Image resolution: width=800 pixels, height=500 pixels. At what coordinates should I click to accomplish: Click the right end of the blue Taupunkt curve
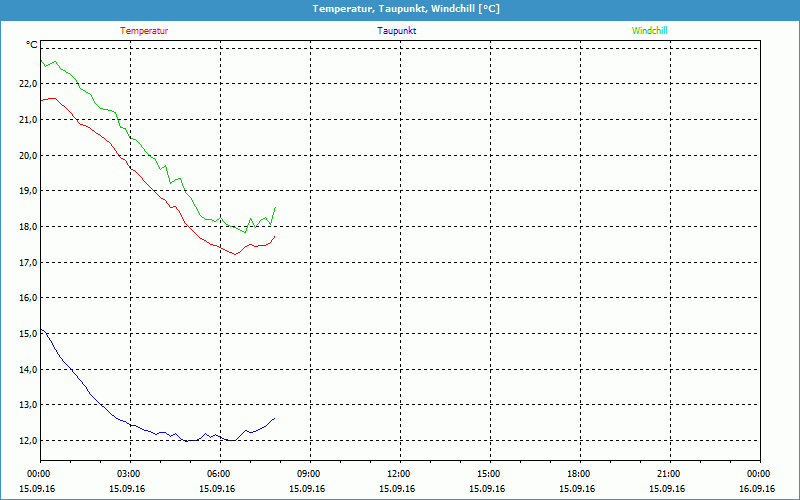274,418
